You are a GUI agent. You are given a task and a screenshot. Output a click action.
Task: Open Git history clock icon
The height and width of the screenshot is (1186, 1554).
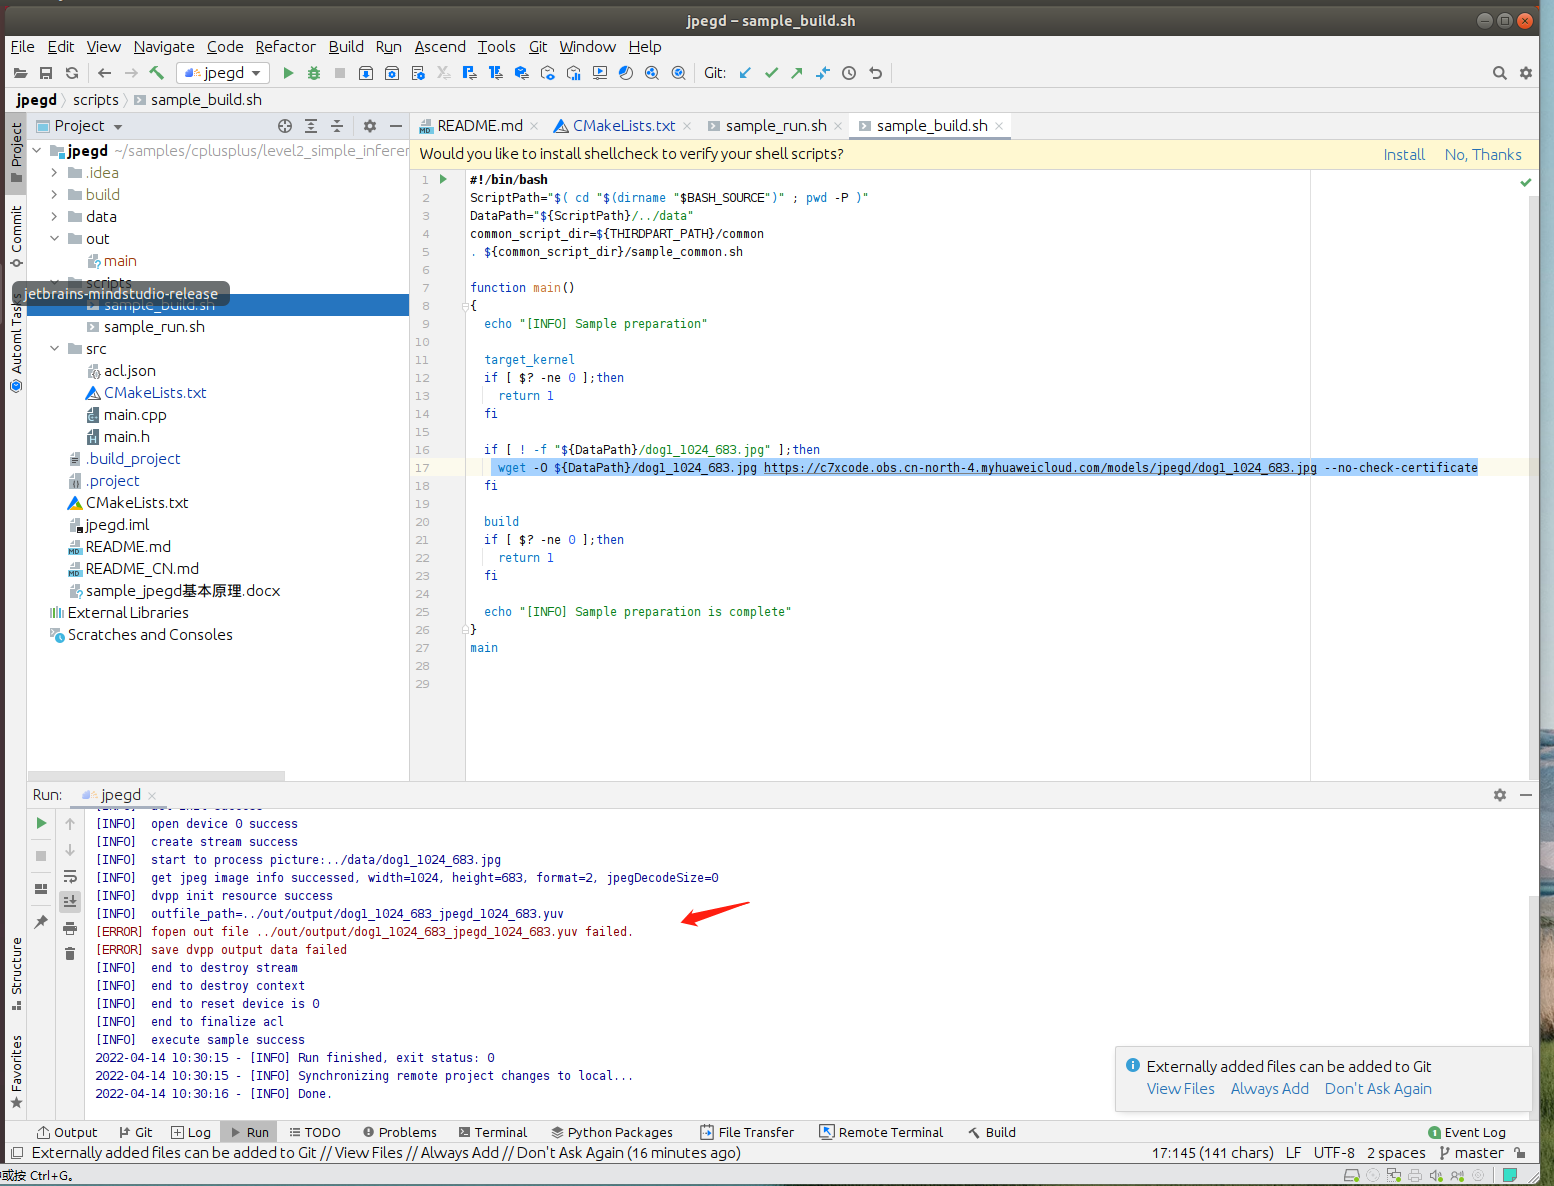[849, 73]
